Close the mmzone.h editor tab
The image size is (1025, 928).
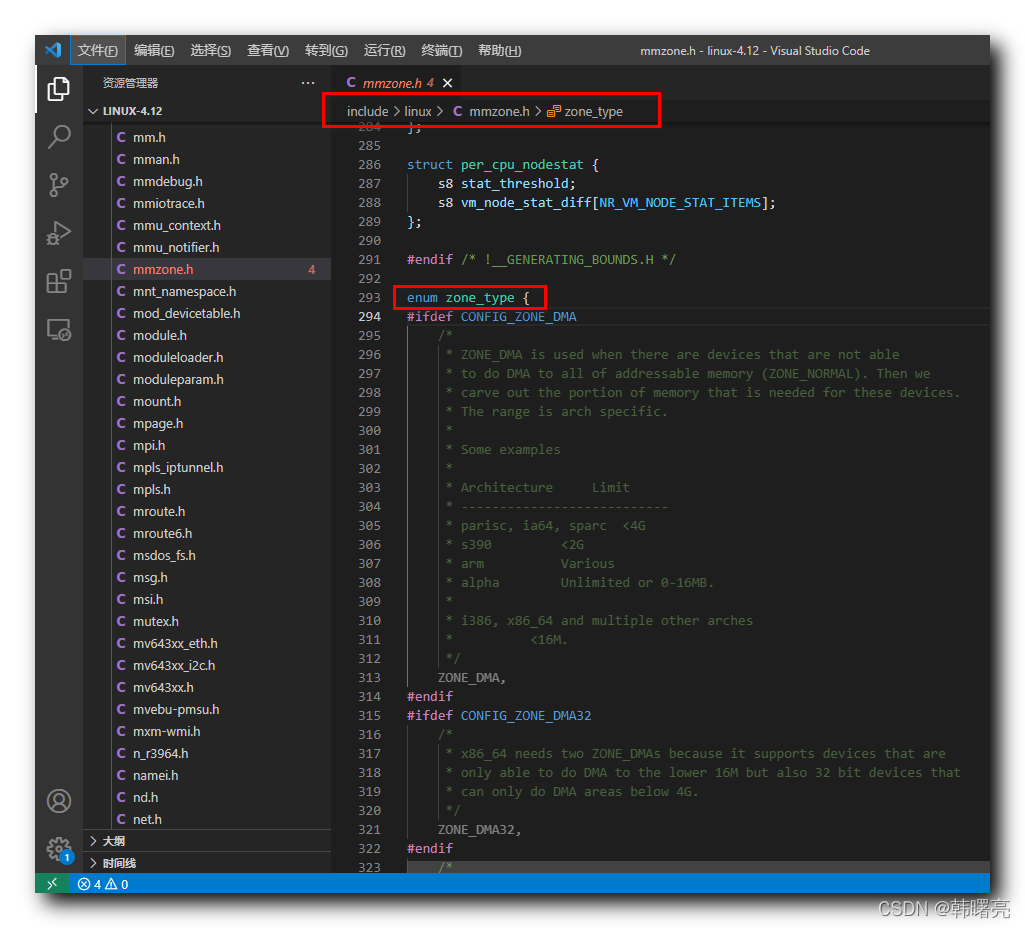[x=448, y=83]
